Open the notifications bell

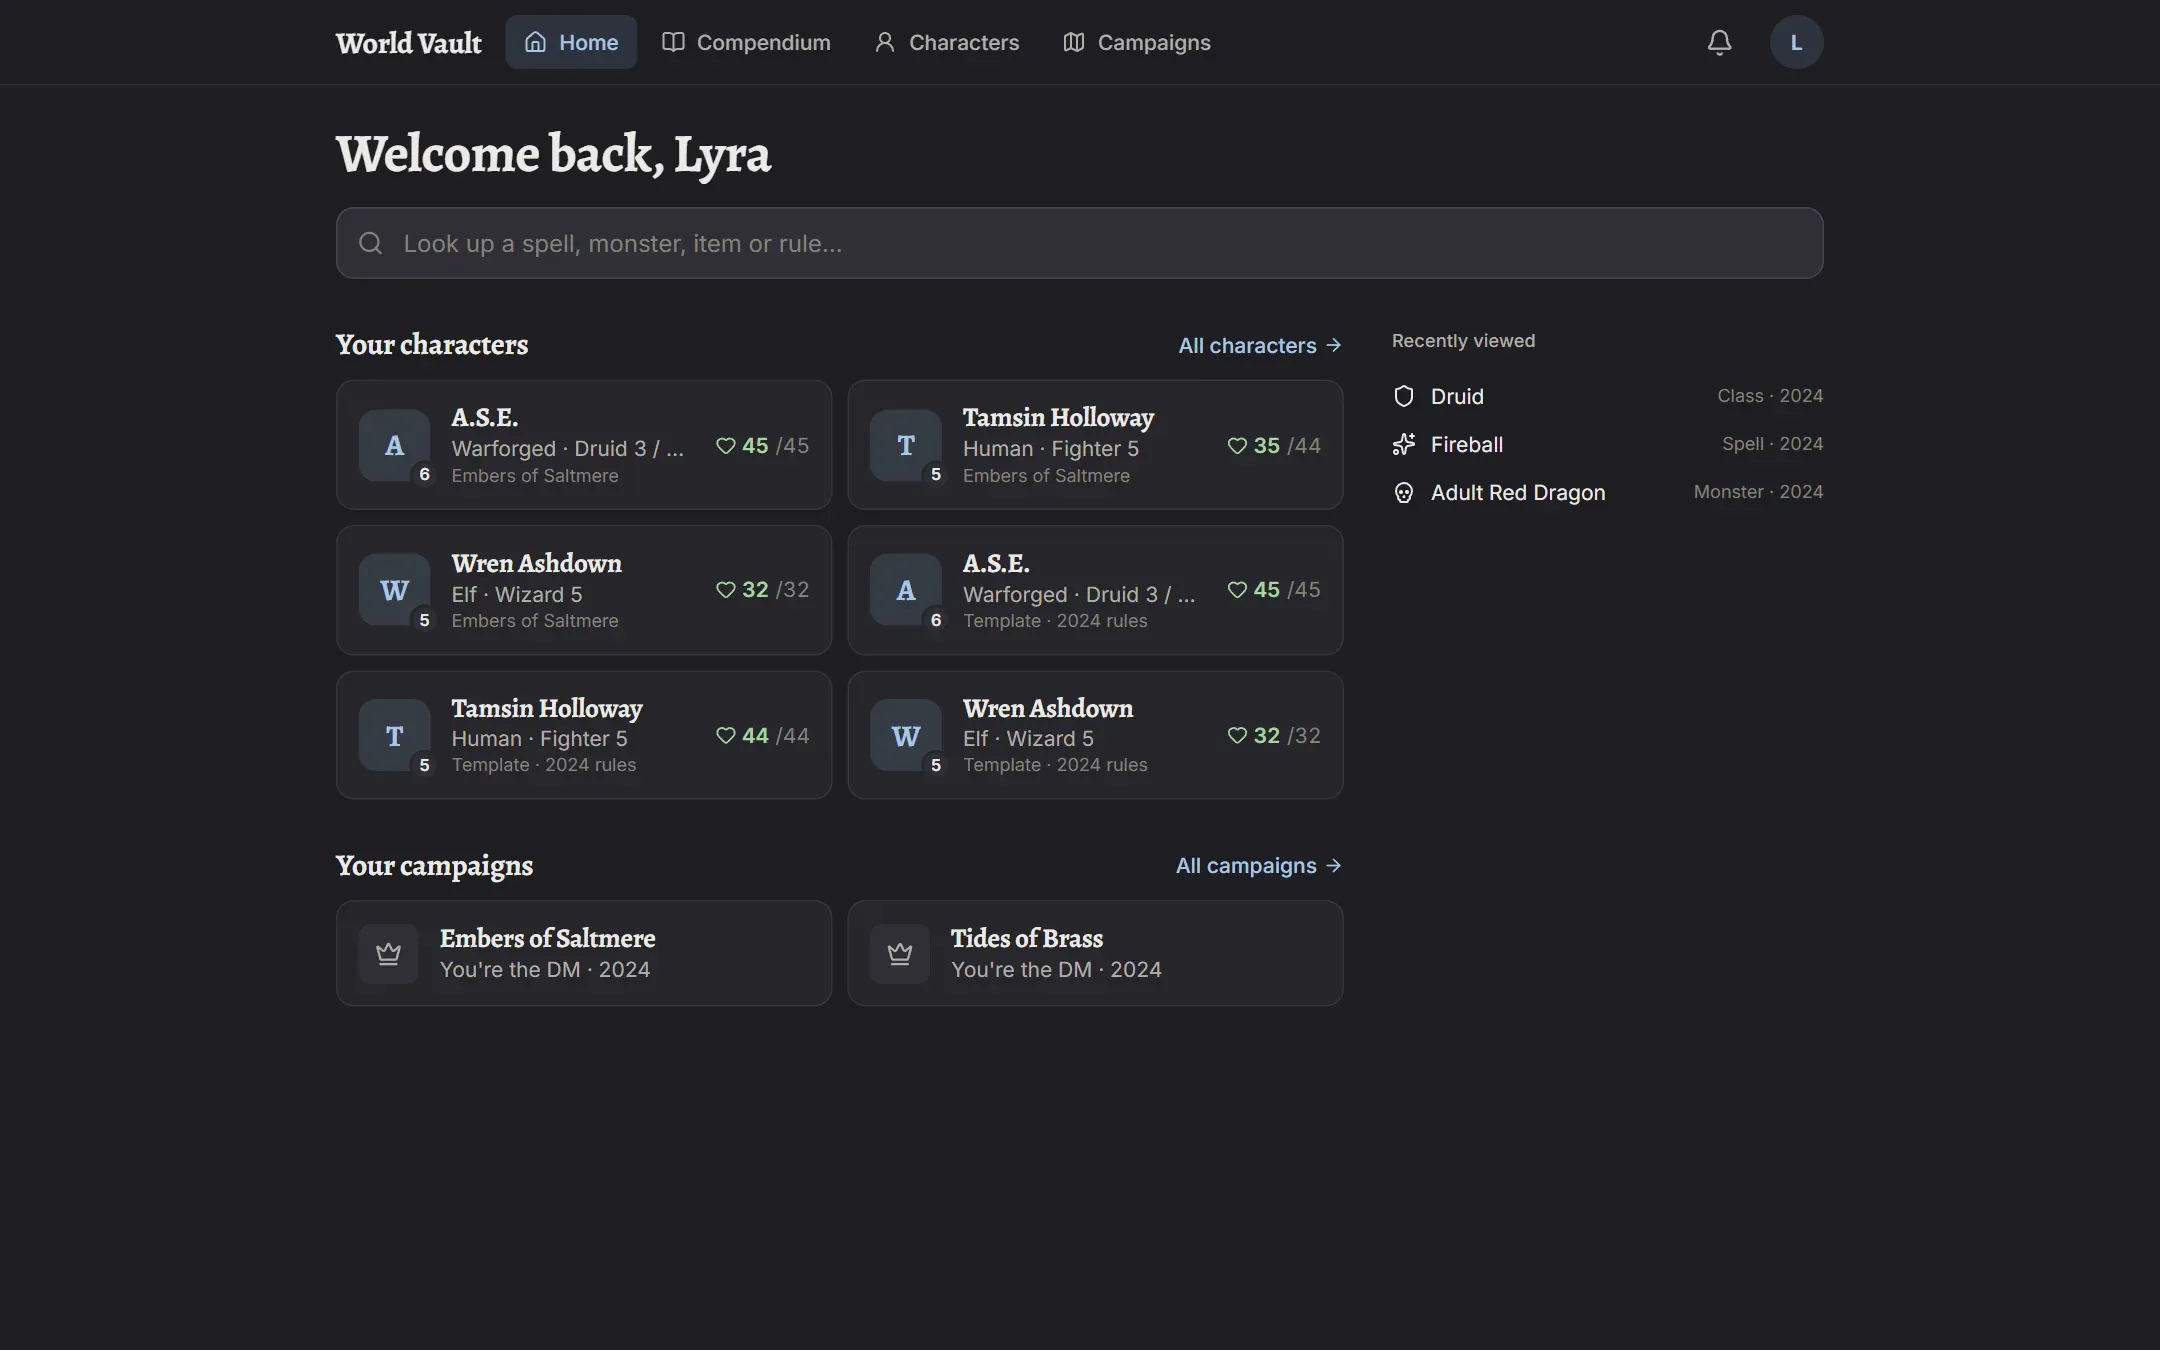pos(1719,42)
